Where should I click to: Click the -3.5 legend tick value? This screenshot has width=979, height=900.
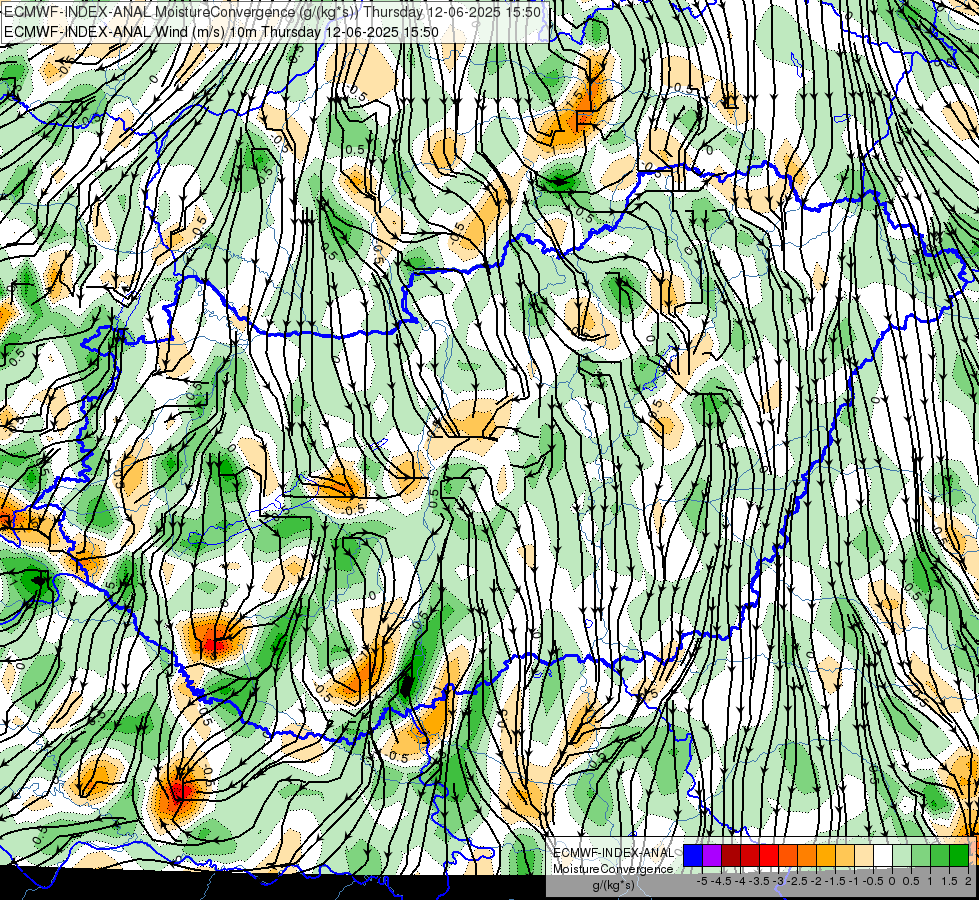coord(759,881)
